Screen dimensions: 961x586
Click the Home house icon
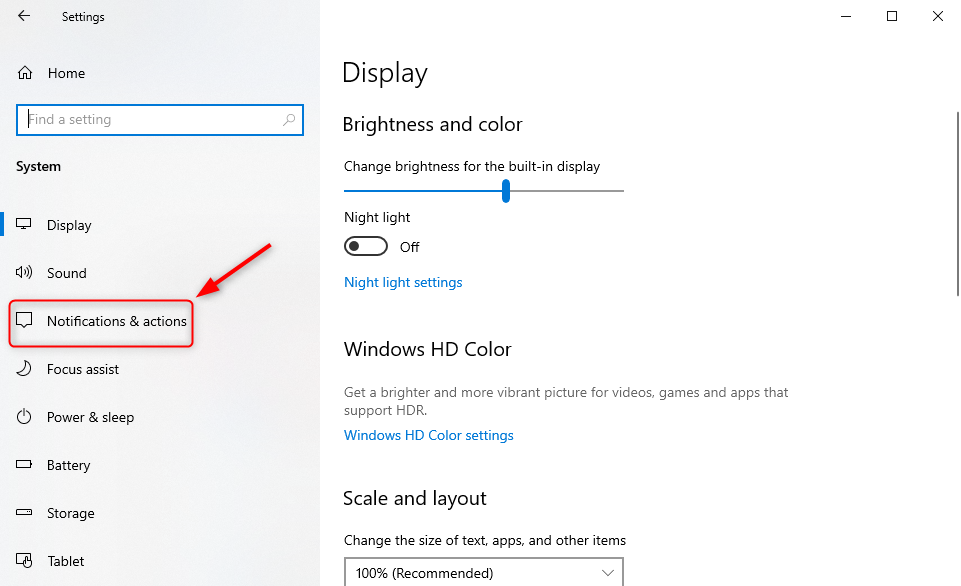25,73
